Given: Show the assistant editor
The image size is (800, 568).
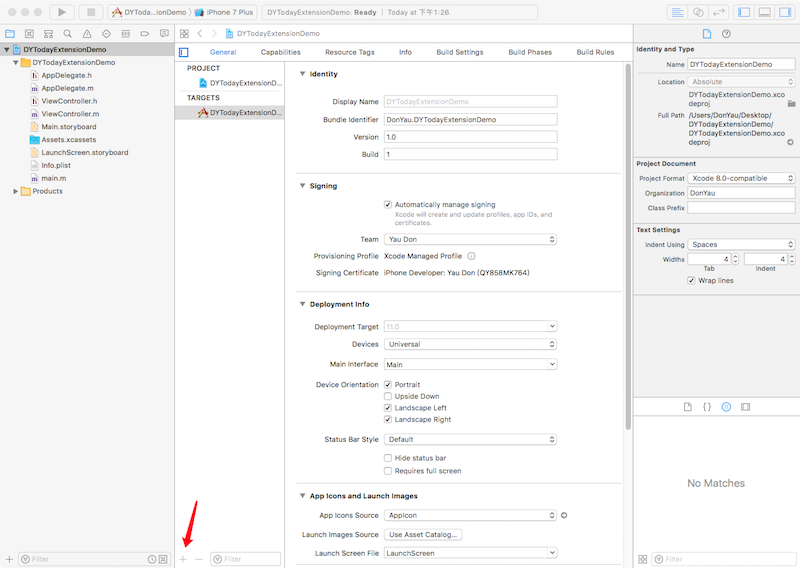Looking at the screenshot, I should [x=698, y=12].
